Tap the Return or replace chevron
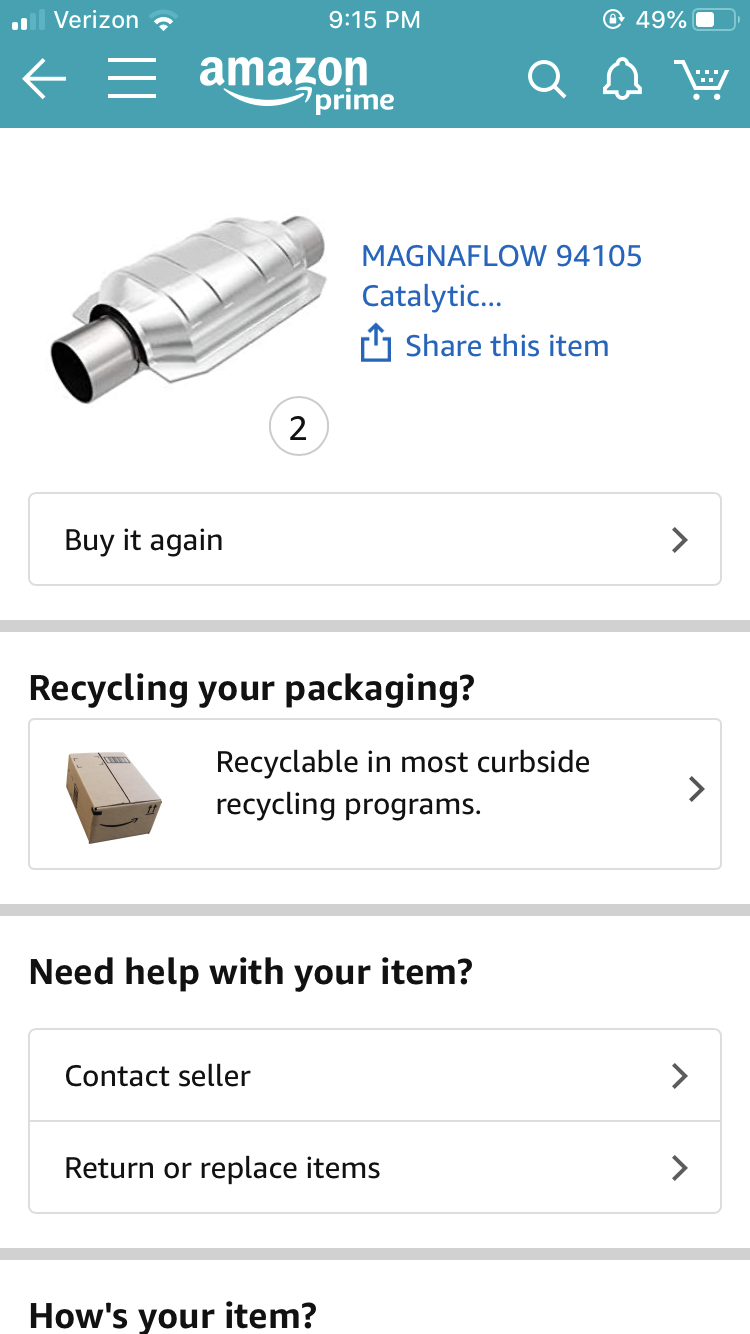 680,1168
